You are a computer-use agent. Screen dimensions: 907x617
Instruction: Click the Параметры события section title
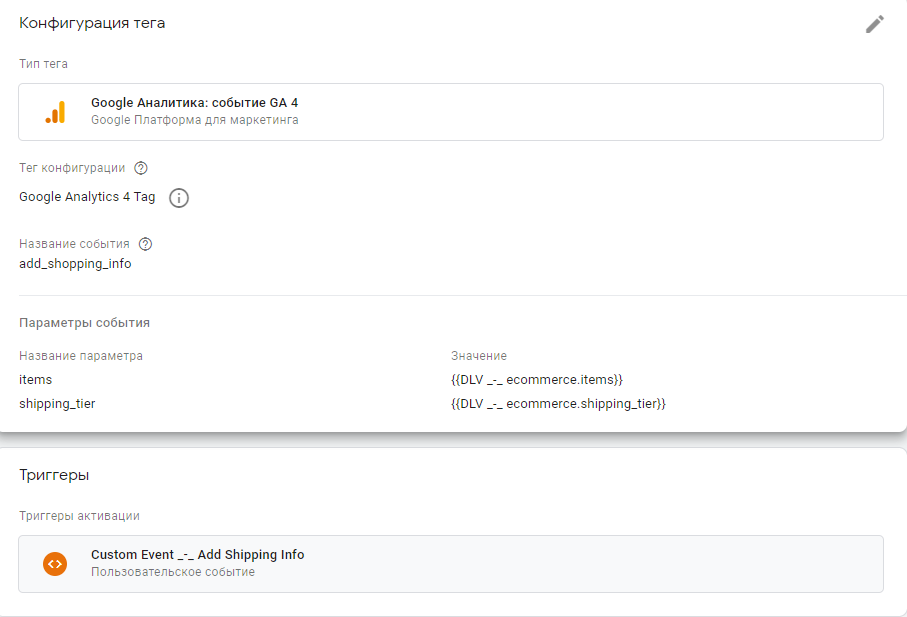(x=84, y=323)
